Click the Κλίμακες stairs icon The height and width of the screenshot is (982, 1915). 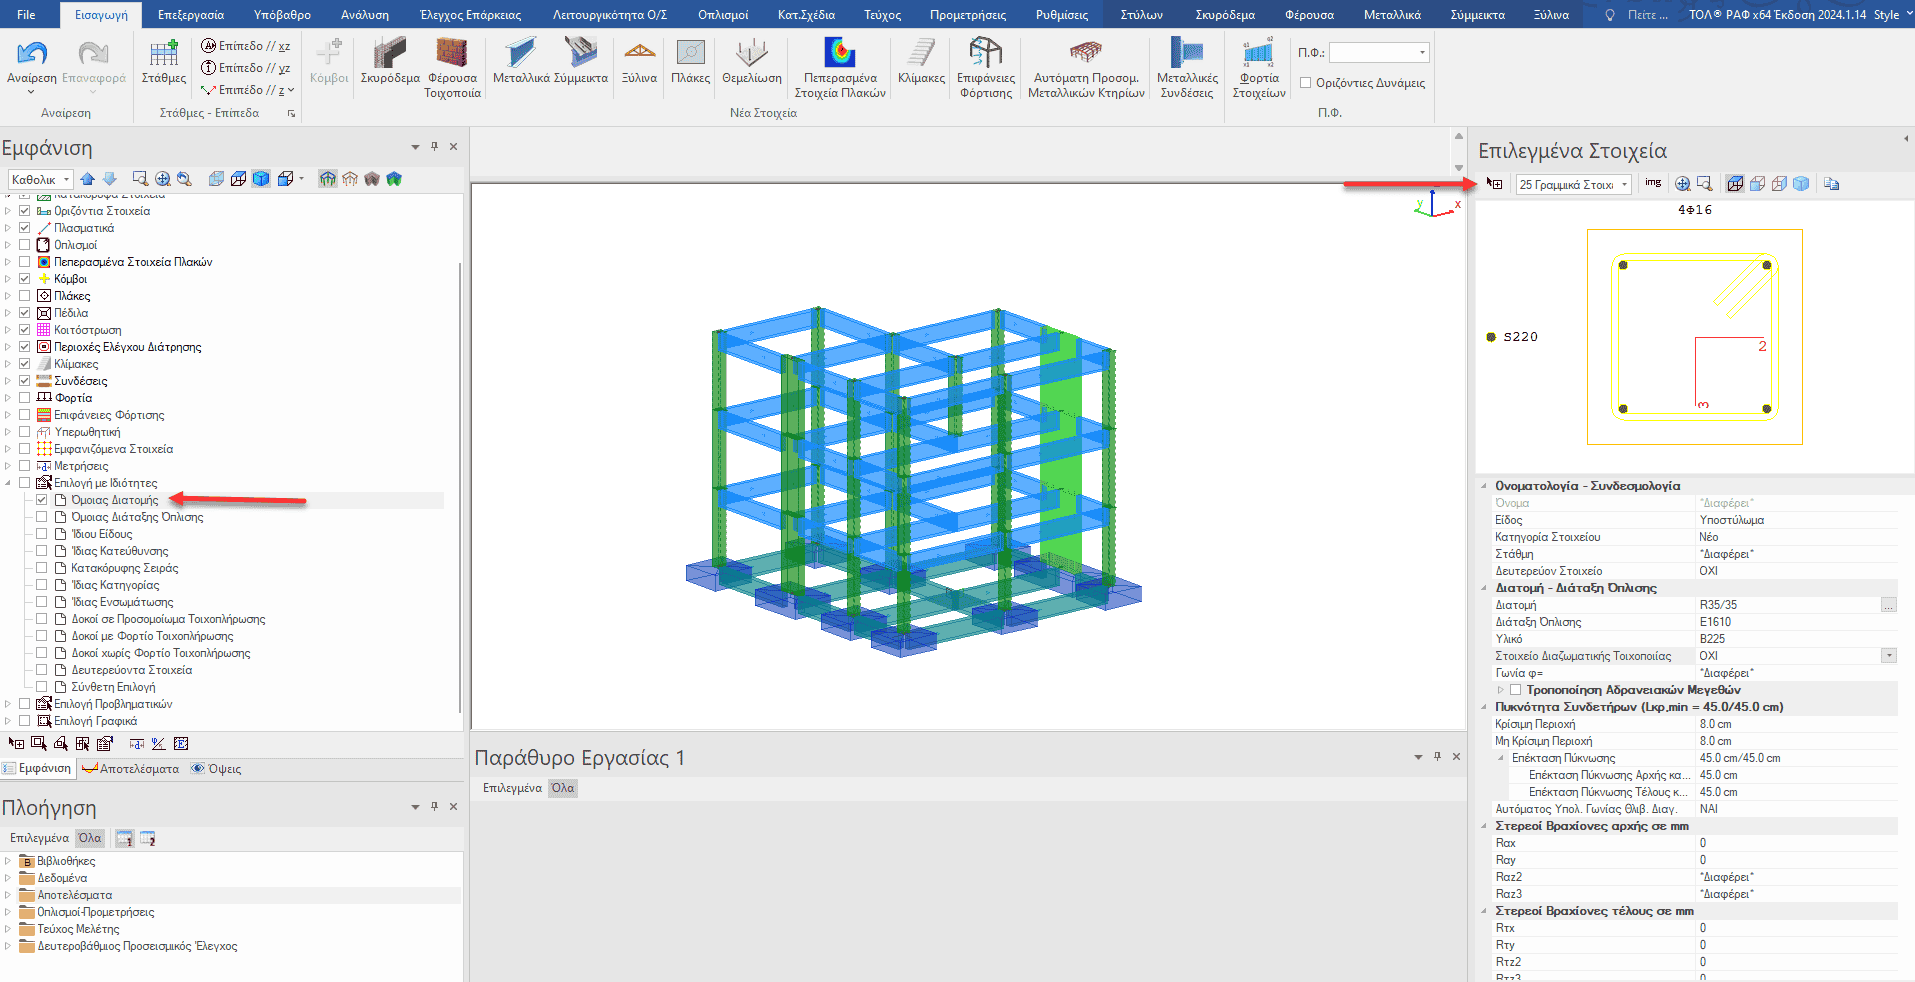coord(921,60)
